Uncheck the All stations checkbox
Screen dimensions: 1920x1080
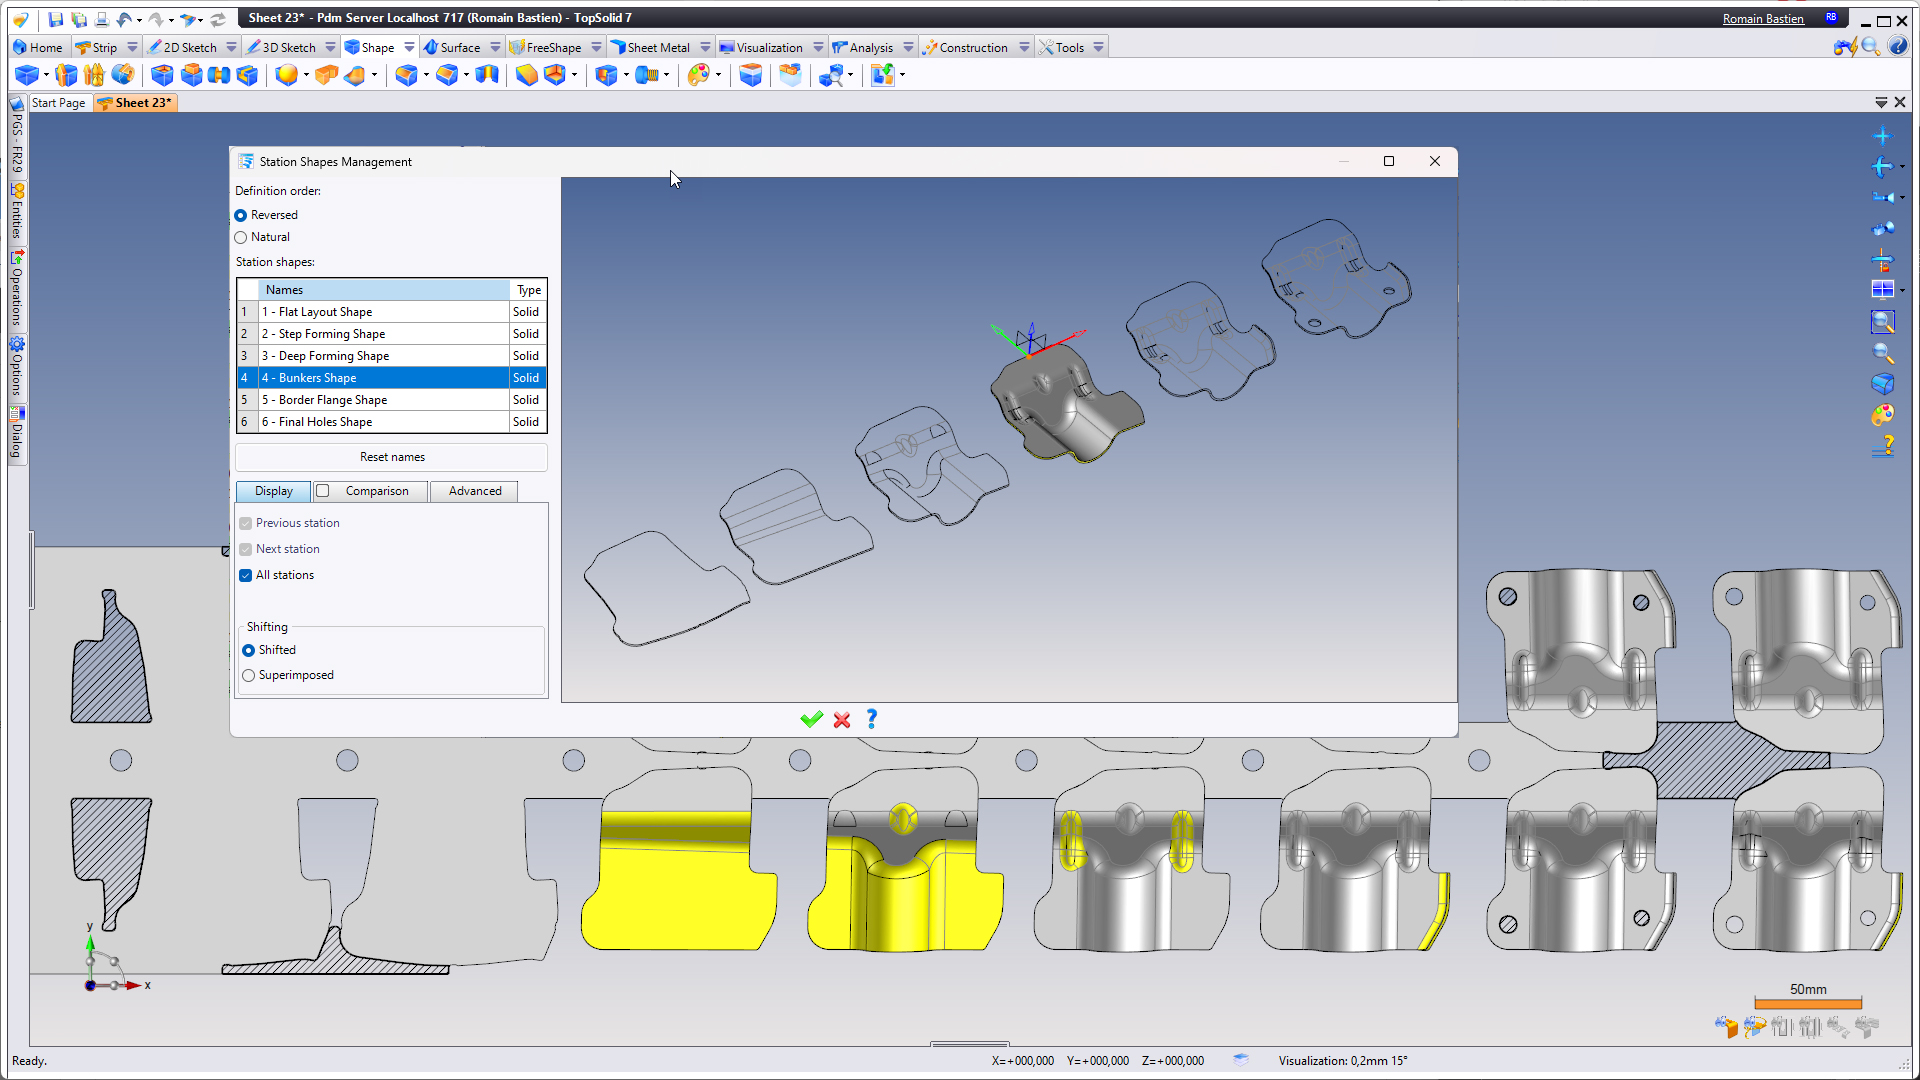click(246, 575)
